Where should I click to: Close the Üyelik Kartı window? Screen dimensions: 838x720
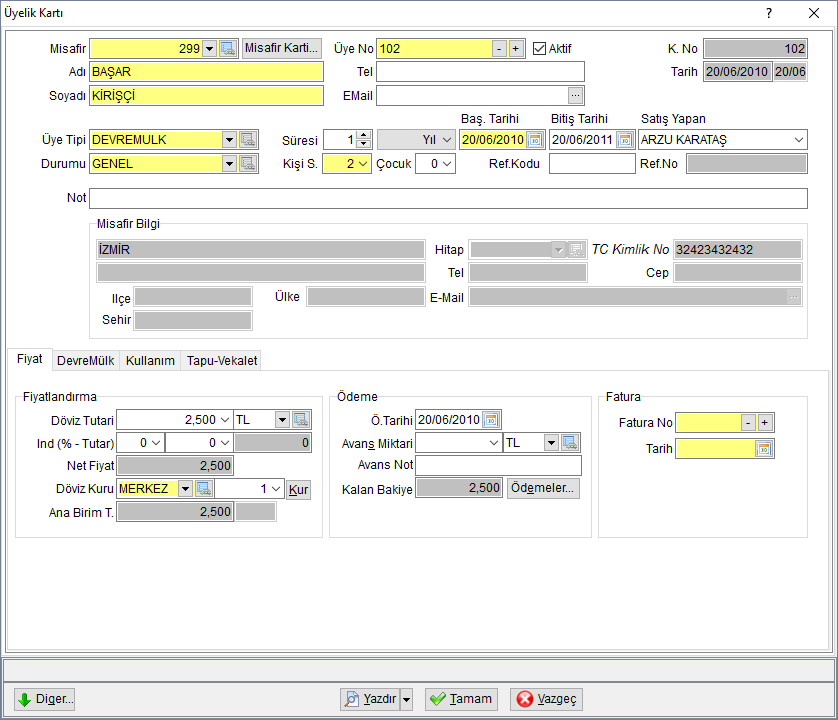pyautogui.click(x=814, y=13)
